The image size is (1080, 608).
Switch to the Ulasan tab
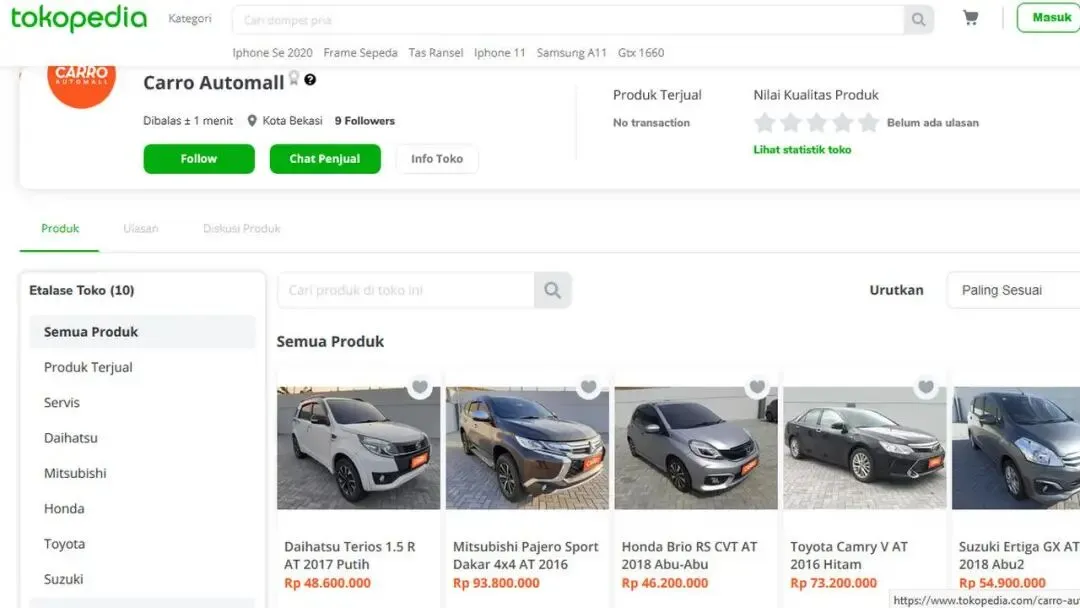point(141,228)
